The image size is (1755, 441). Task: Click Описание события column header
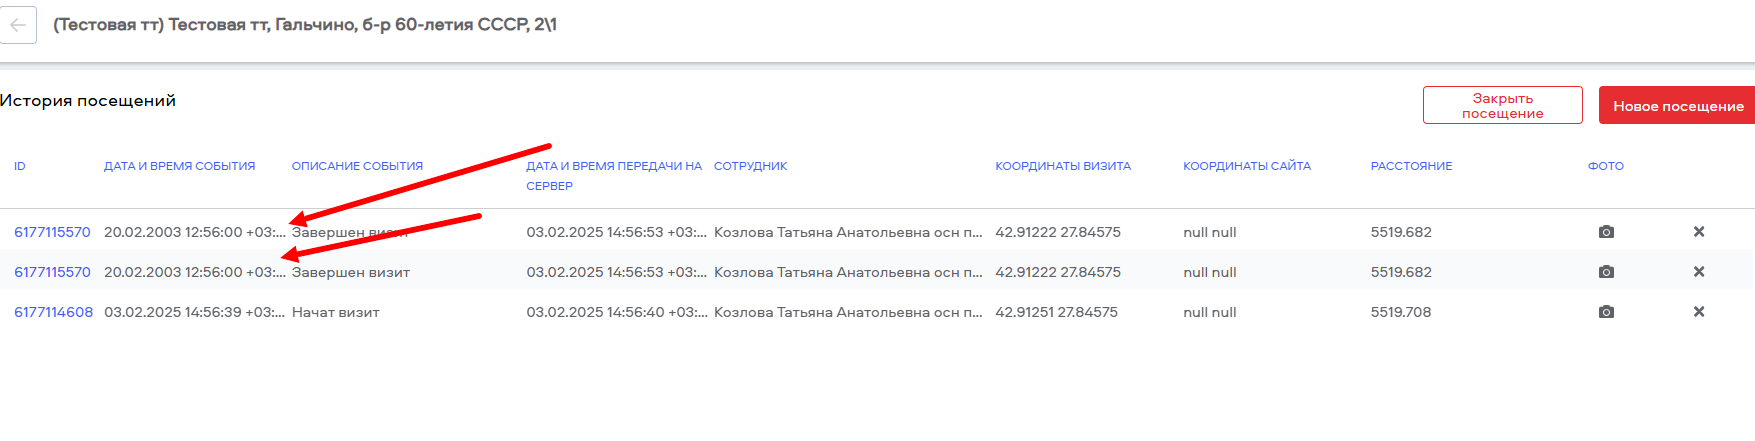pyautogui.click(x=357, y=166)
